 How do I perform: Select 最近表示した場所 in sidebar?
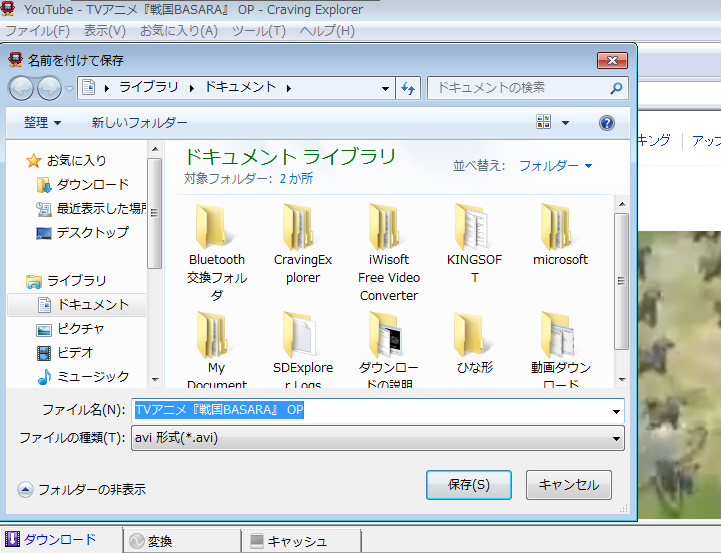pos(91,209)
